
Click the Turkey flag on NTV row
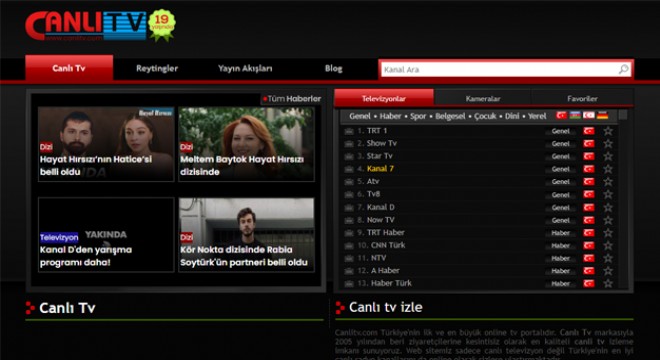pos(589,258)
